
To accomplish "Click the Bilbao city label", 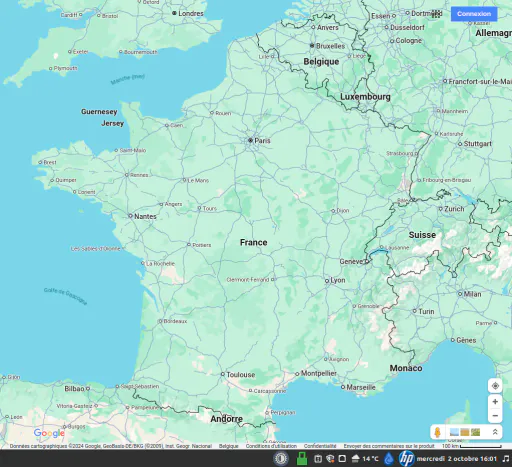I will [74, 389].
